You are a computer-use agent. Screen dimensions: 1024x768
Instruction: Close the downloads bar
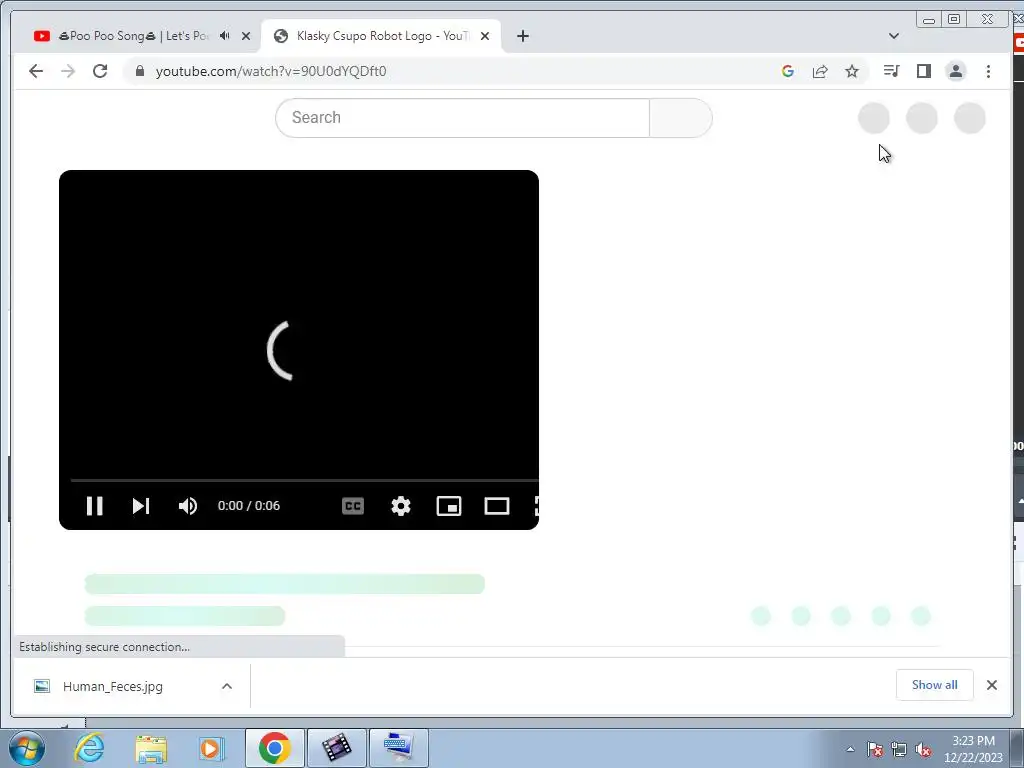pos(991,685)
